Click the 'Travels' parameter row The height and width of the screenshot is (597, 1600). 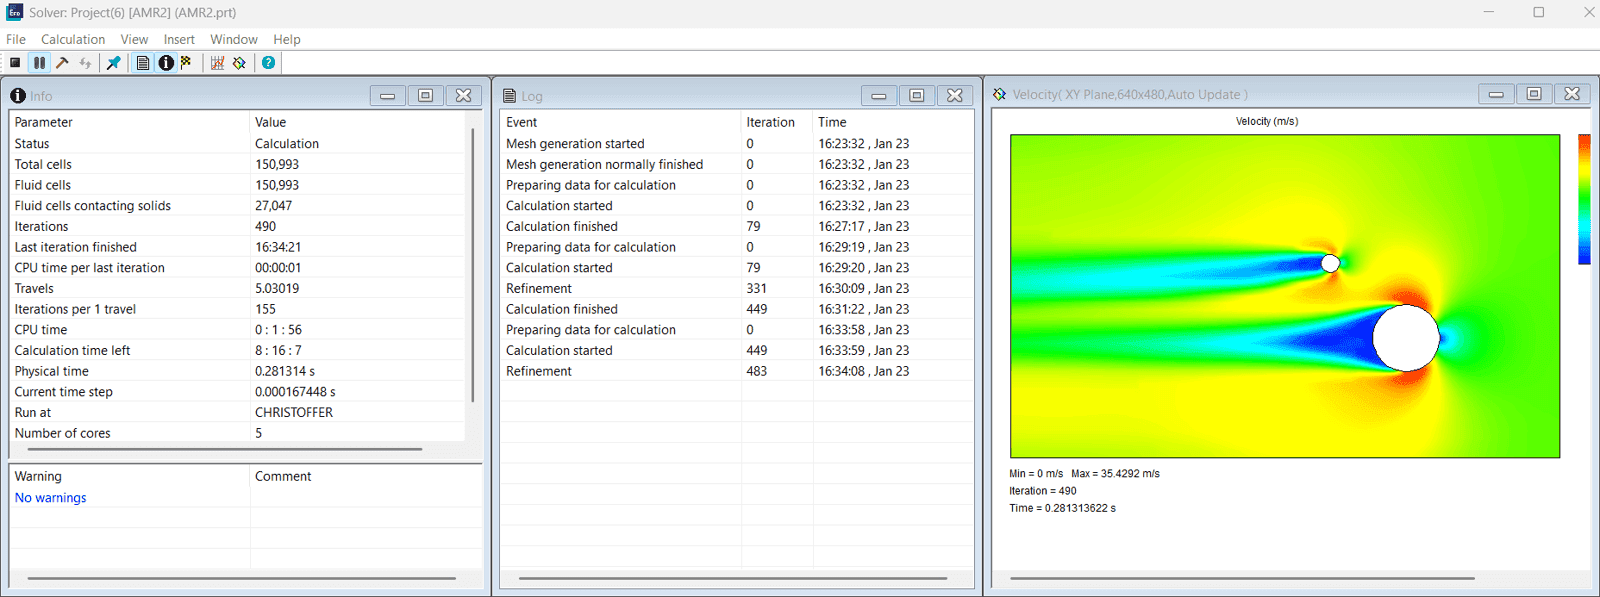[237, 288]
